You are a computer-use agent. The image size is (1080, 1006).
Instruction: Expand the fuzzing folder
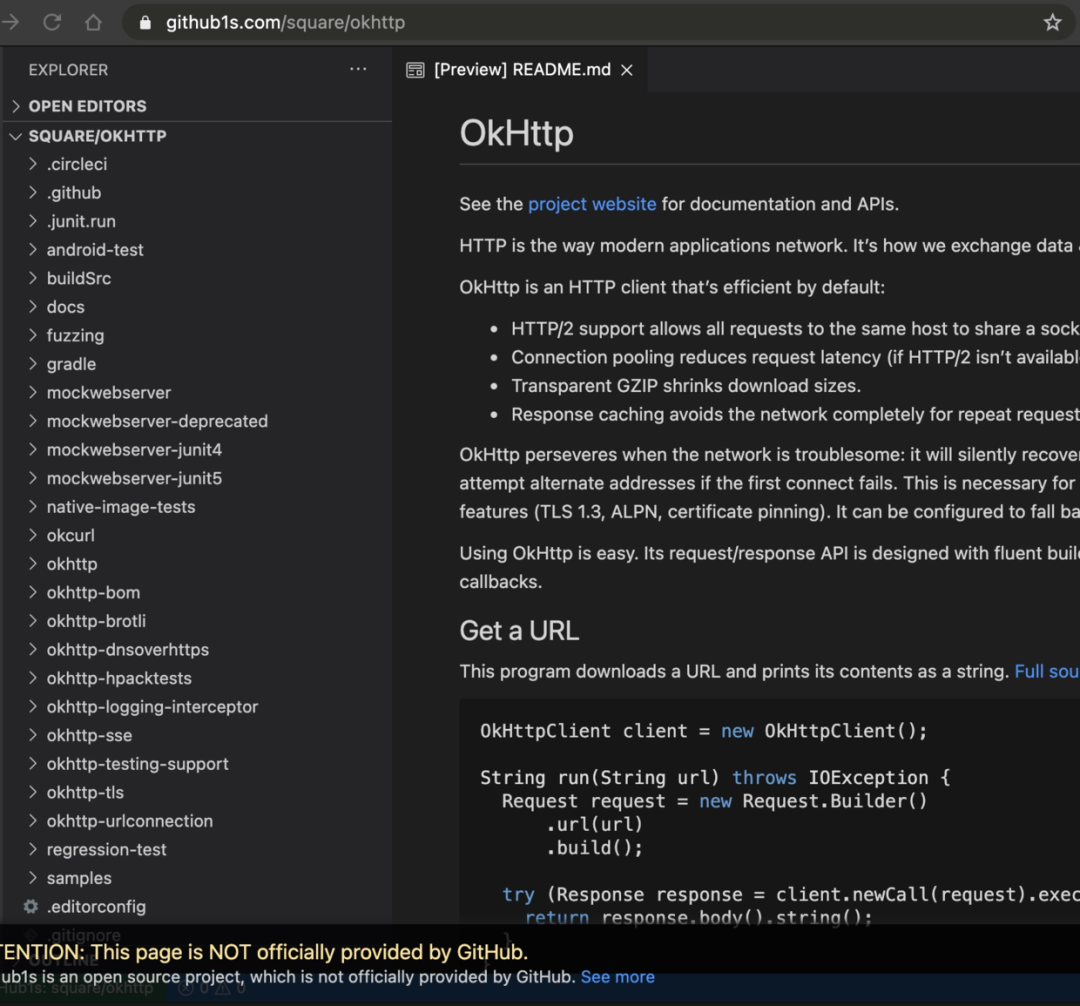point(196,336)
